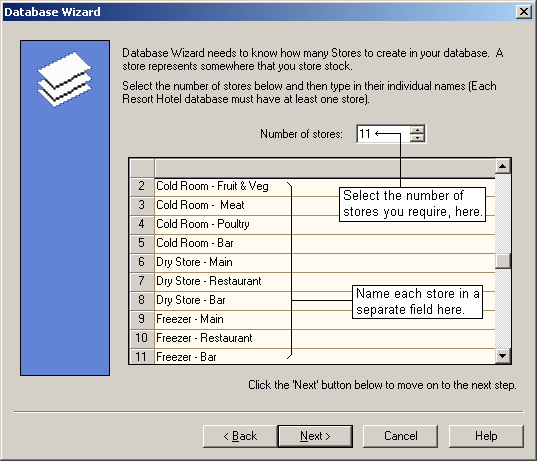
Task: Select the Cold Room - Poultry store field
Action: pyautogui.click(x=325, y=225)
